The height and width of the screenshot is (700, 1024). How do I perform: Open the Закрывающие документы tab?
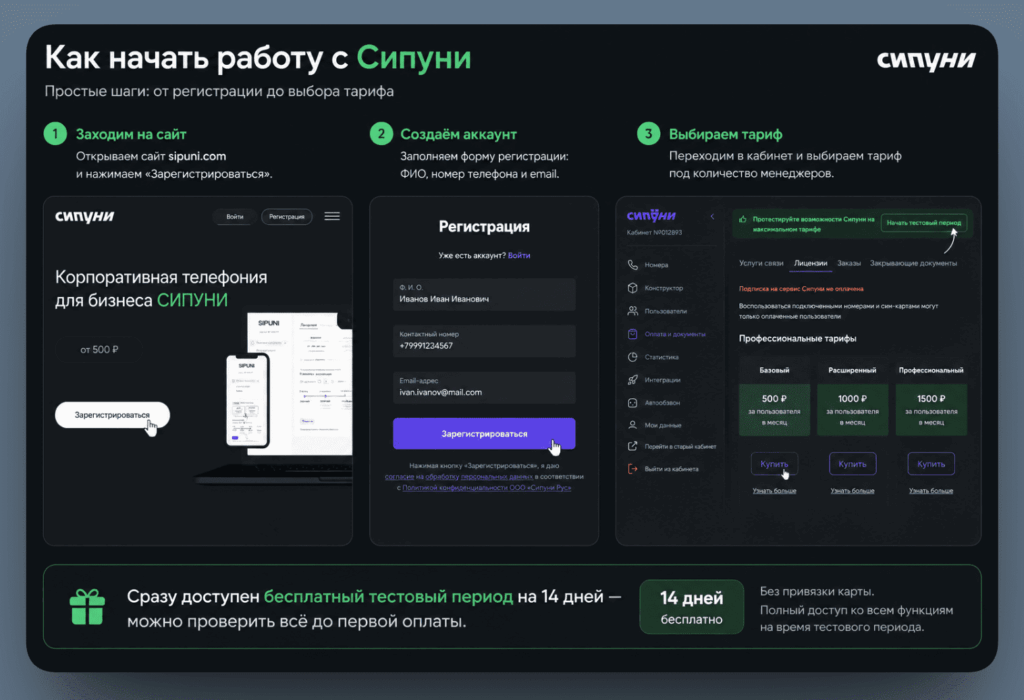tap(913, 263)
